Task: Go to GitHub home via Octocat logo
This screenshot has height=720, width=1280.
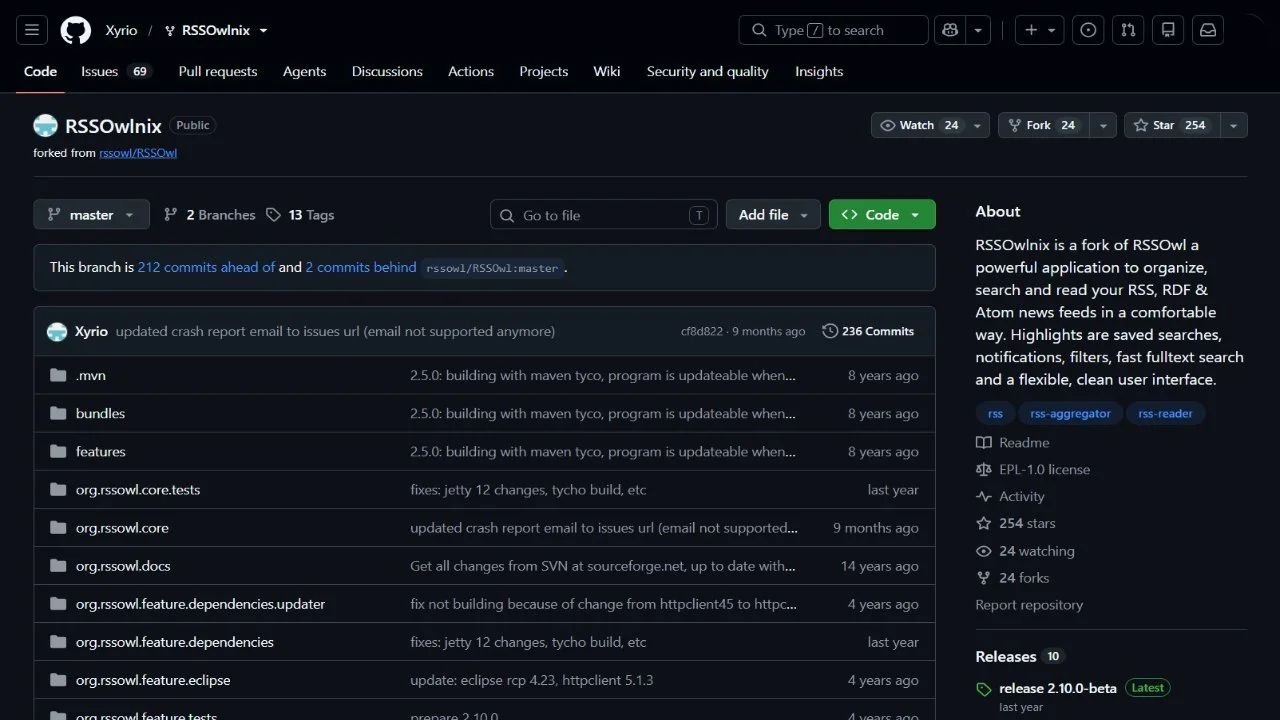Action: [x=76, y=30]
